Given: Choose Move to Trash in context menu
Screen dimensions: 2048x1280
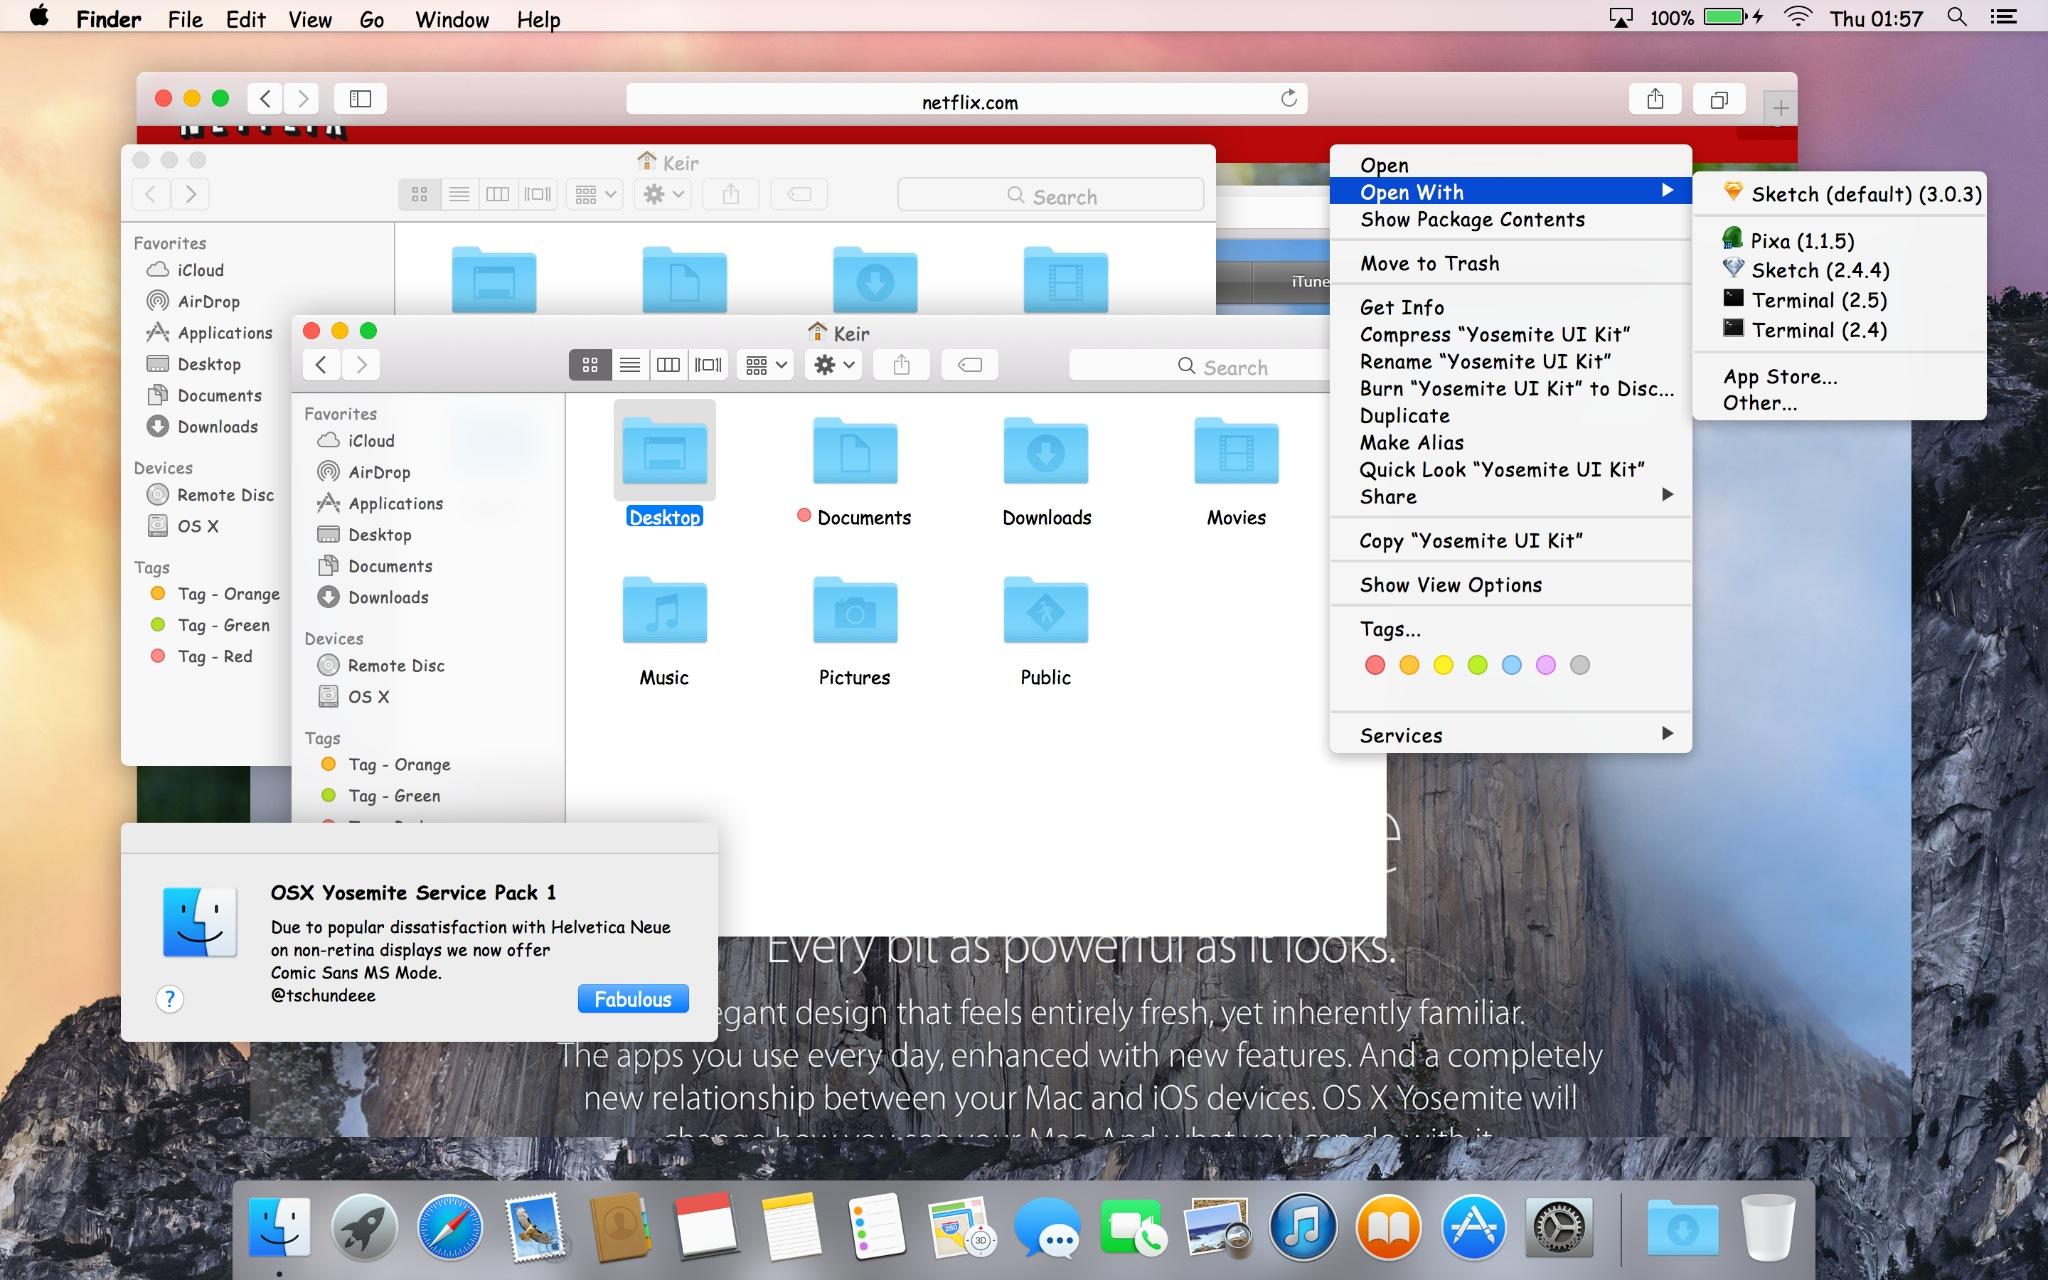Looking at the screenshot, I should pyautogui.click(x=1429, y=263).
